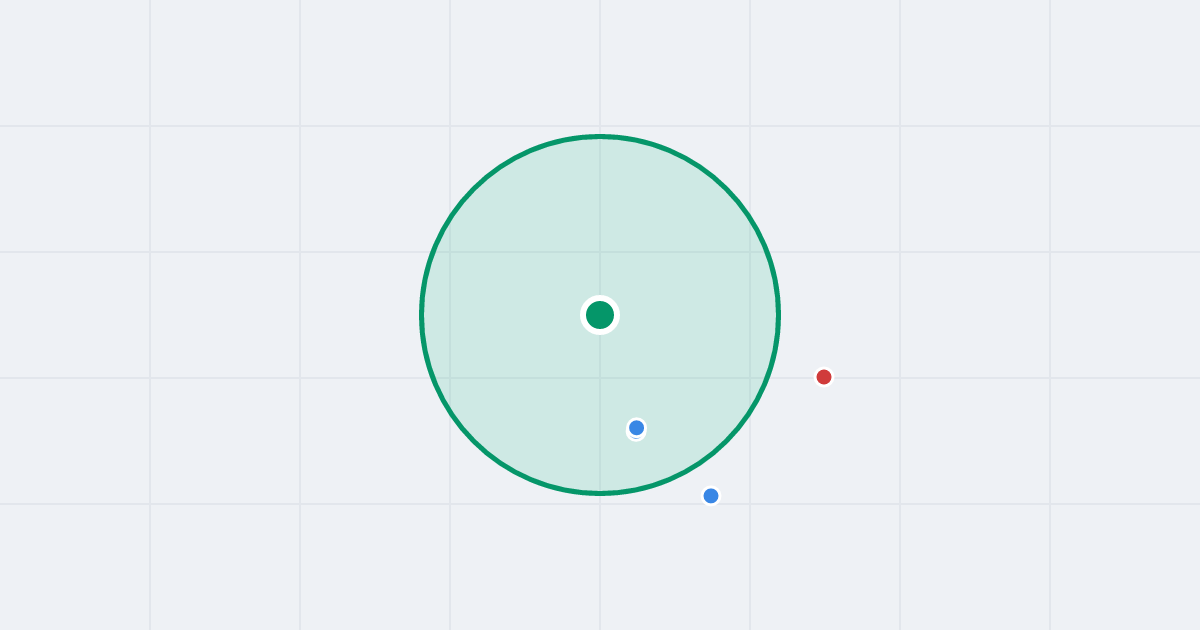
Task: Open the red point outside the radius
Action: pyautogui.click(x=824, y=377)
